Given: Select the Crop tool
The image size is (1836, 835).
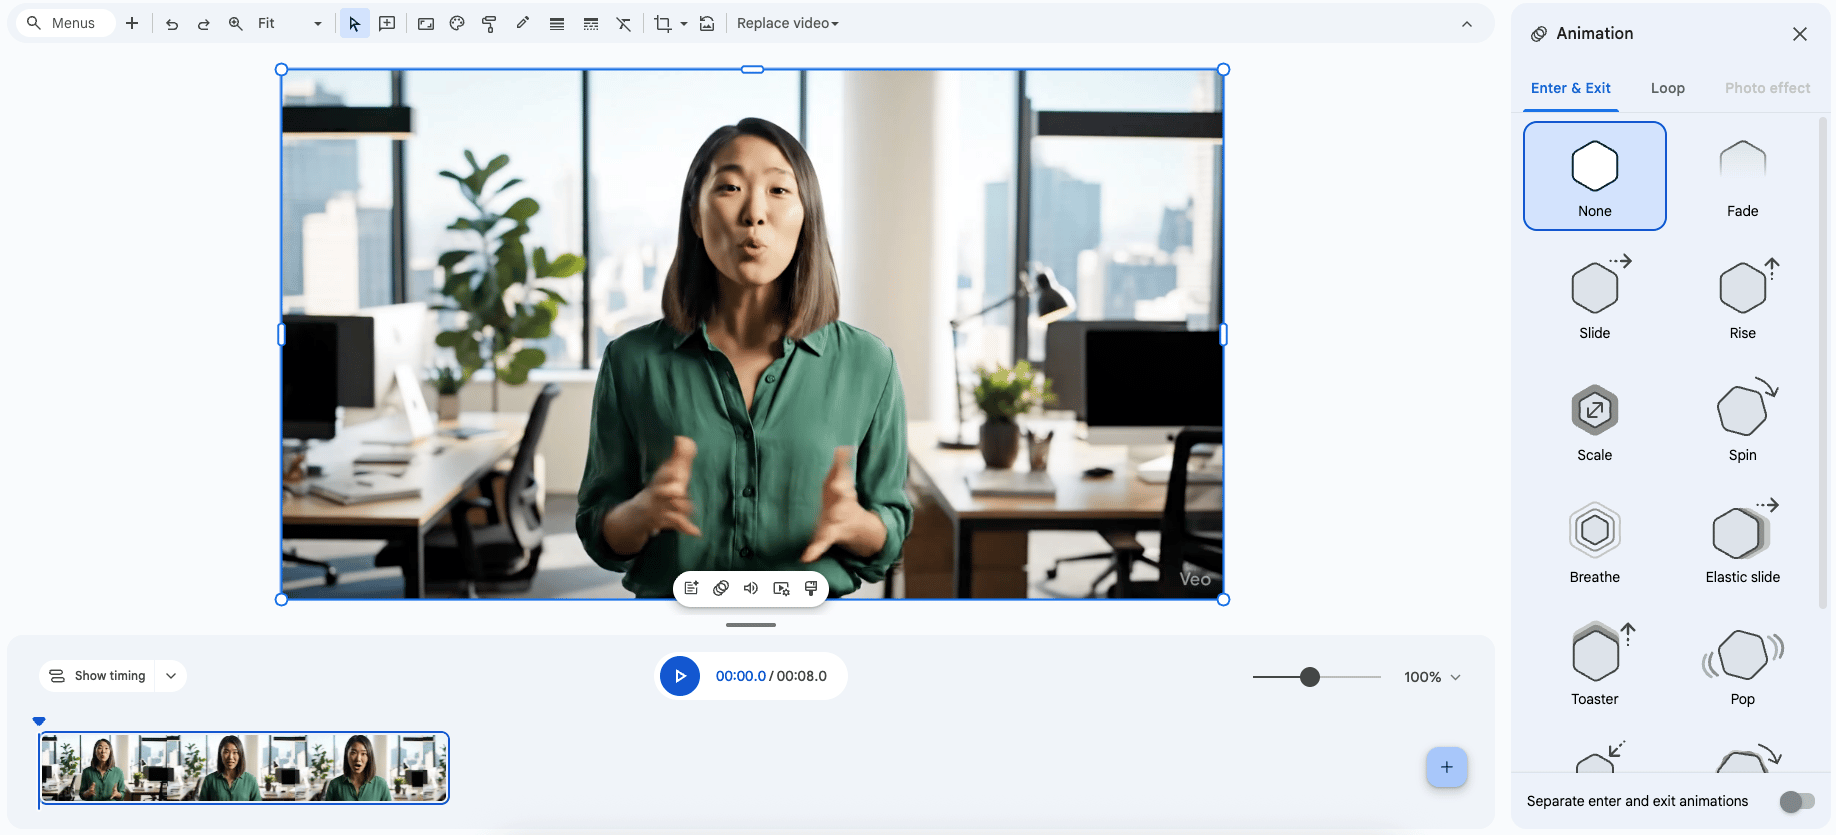Looking at the screenshot, I should tap(662, 23).
